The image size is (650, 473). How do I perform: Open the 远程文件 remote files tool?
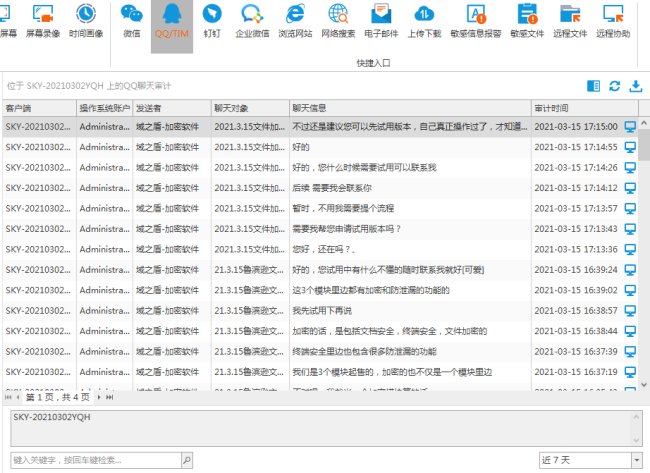[570, 21]
